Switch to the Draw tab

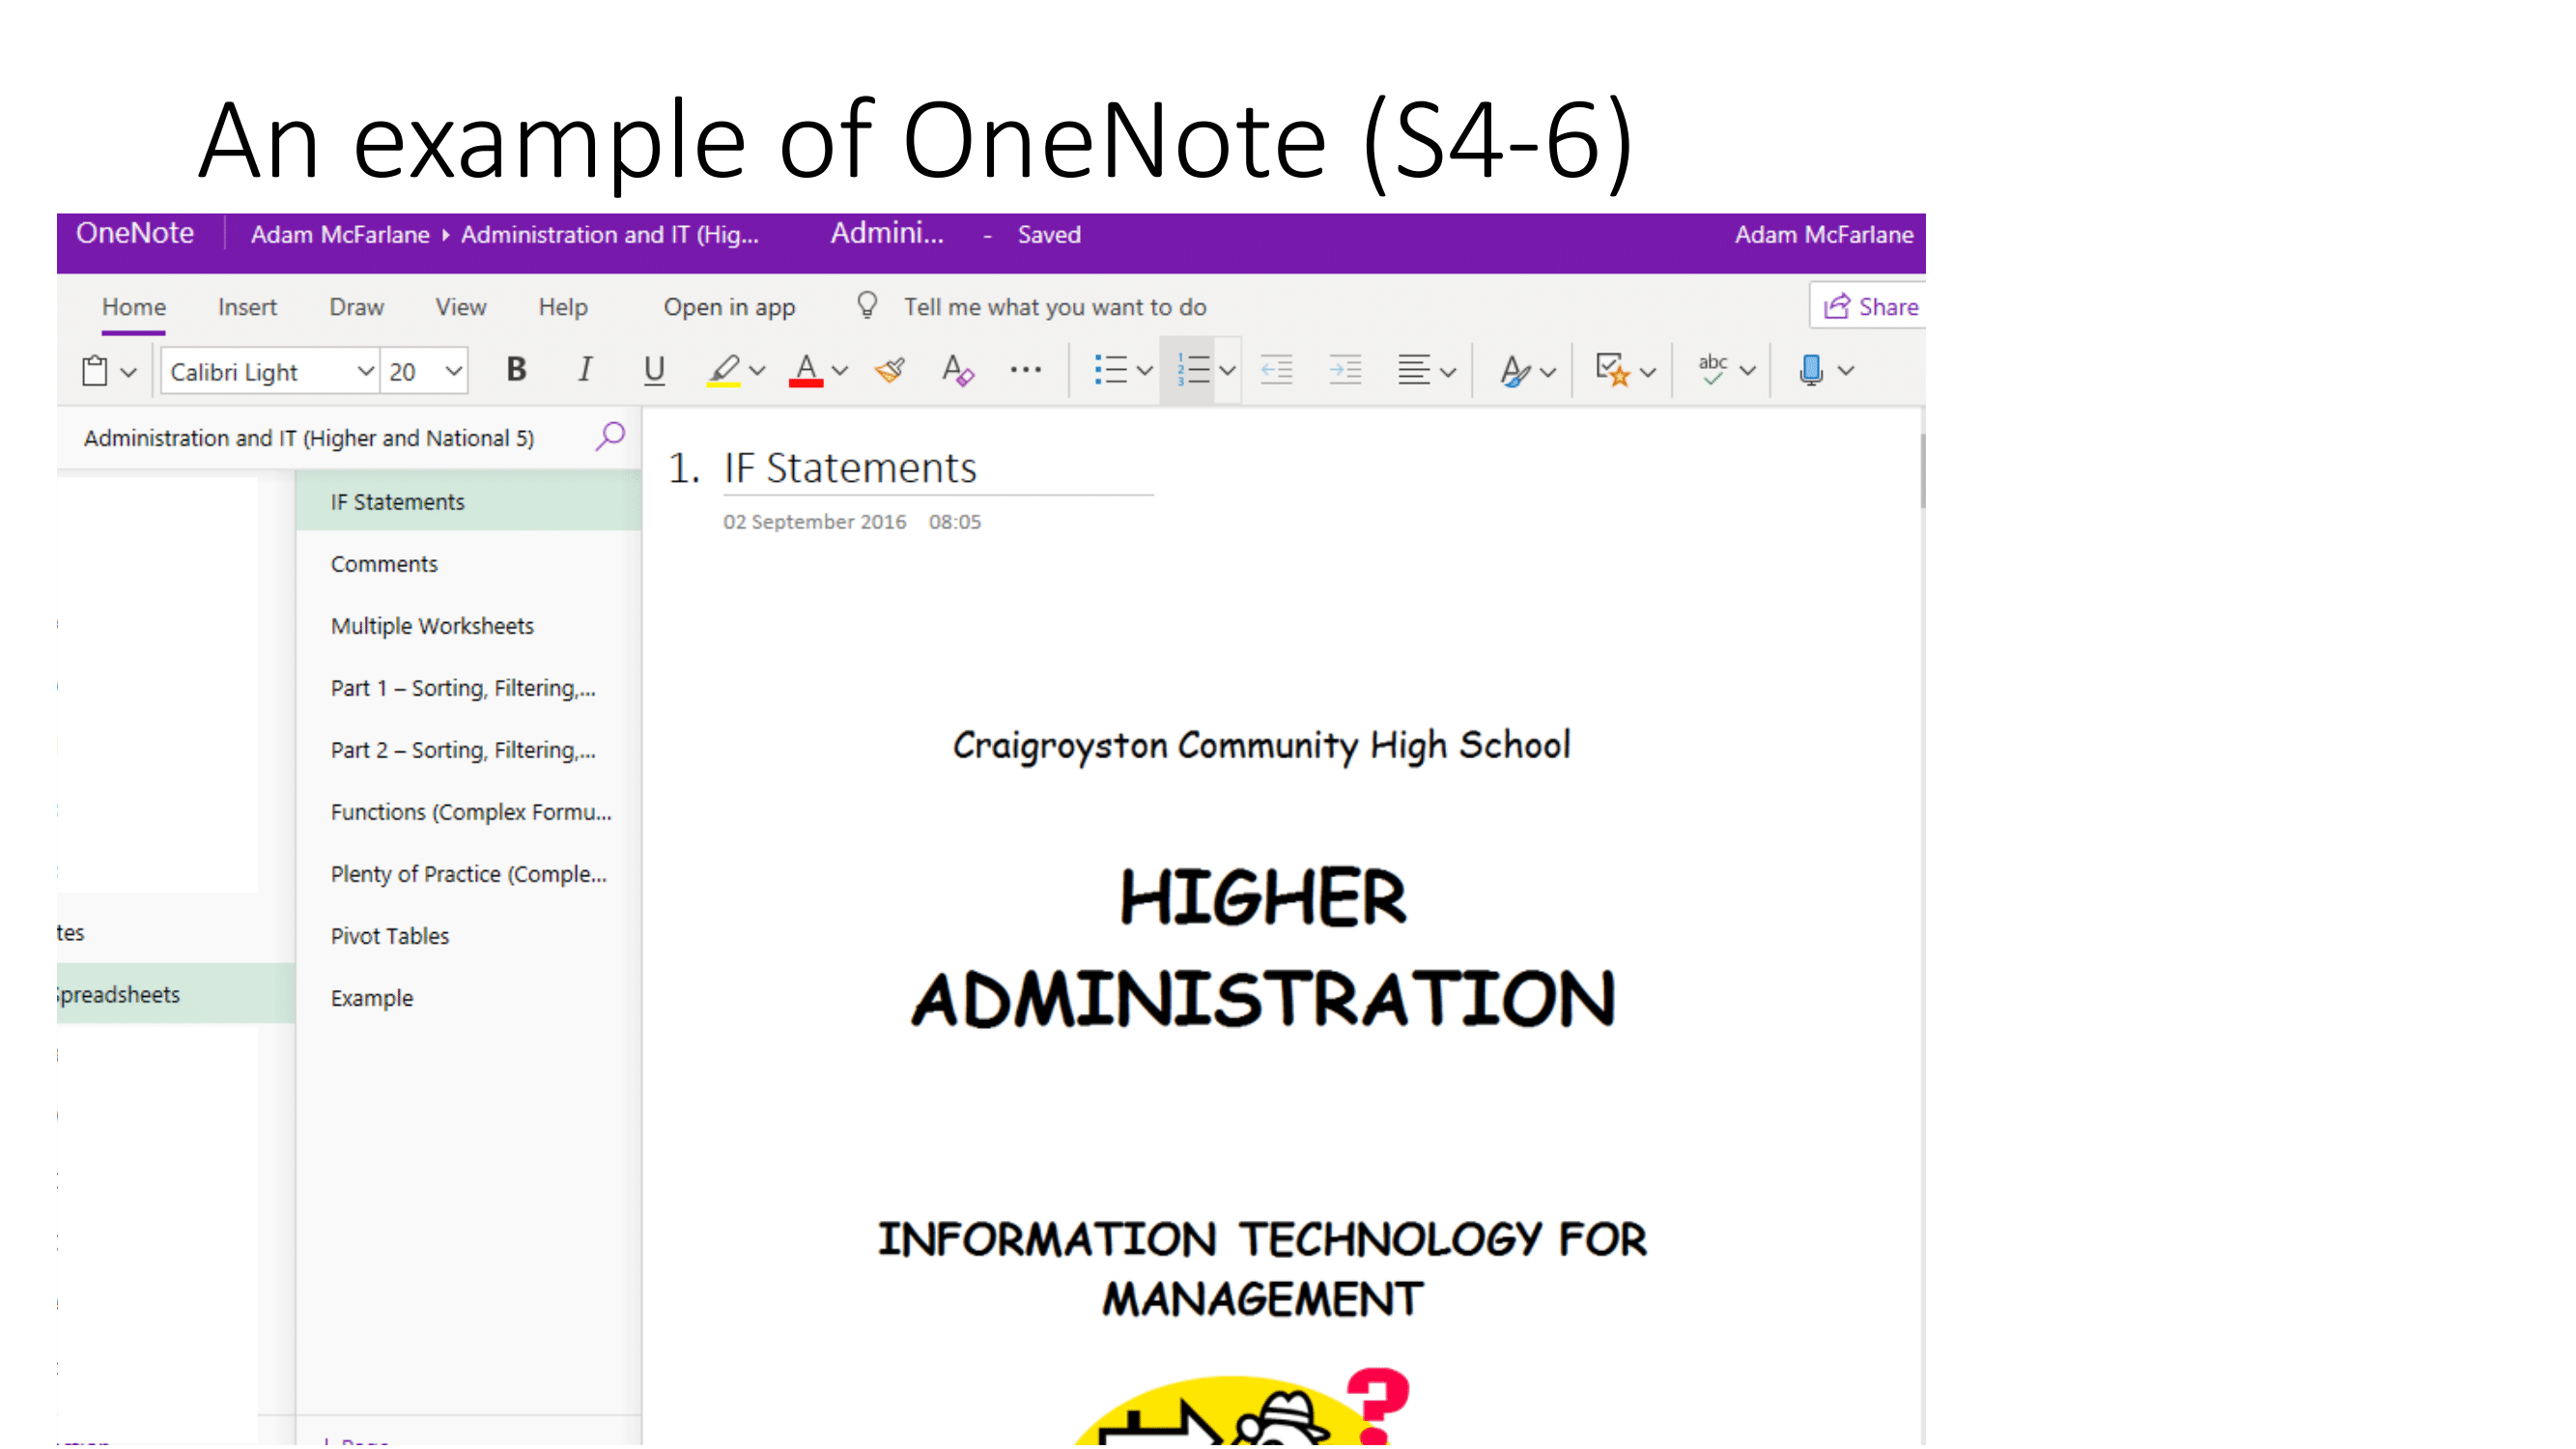(x=356, y=307)
